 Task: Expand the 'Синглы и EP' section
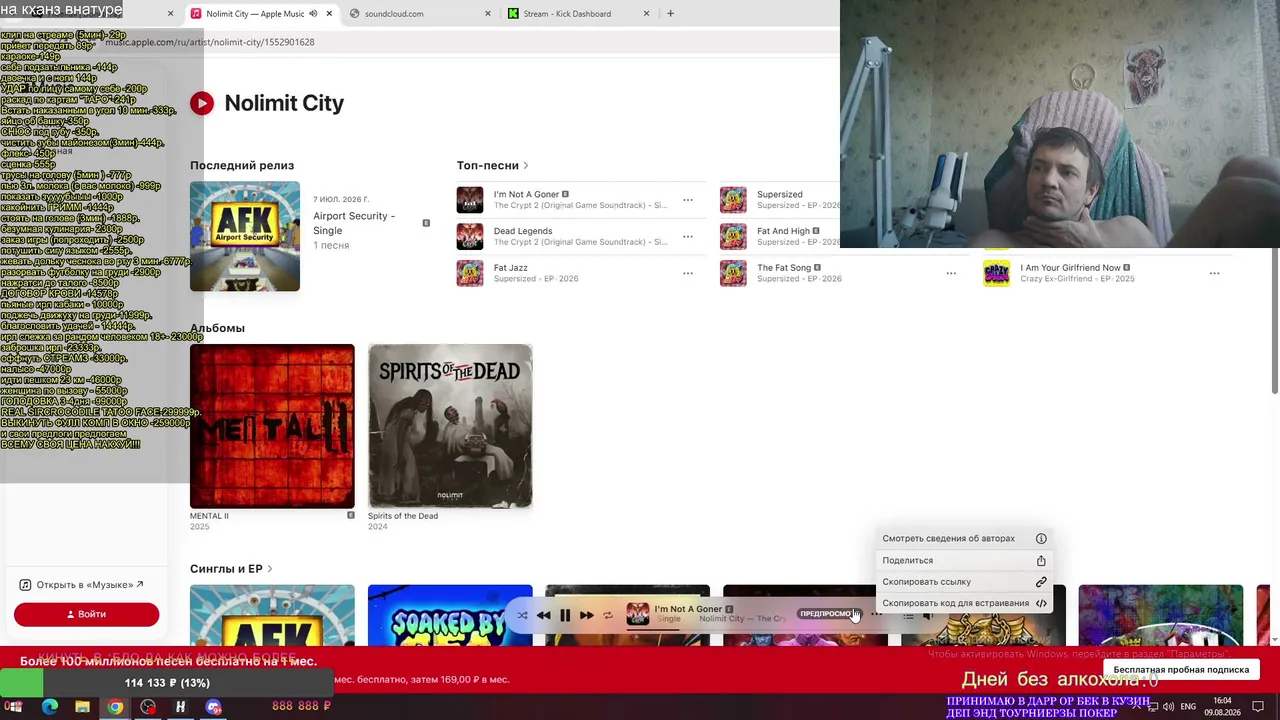tap(231, 569)
